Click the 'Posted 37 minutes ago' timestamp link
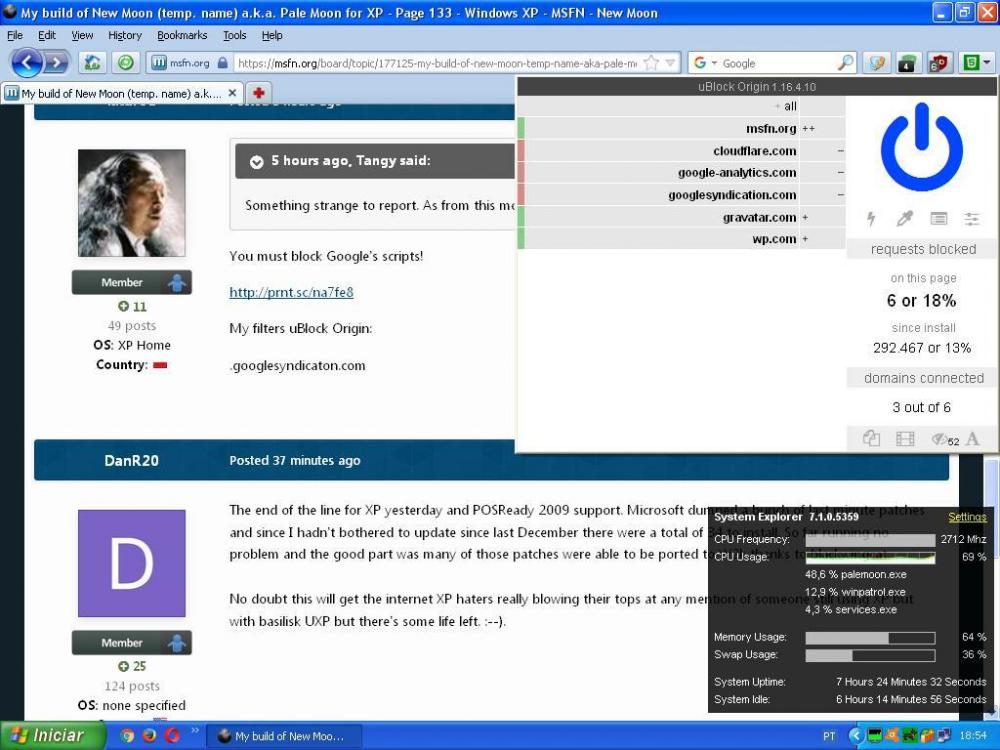The image size is (1000, 750). 295,460
